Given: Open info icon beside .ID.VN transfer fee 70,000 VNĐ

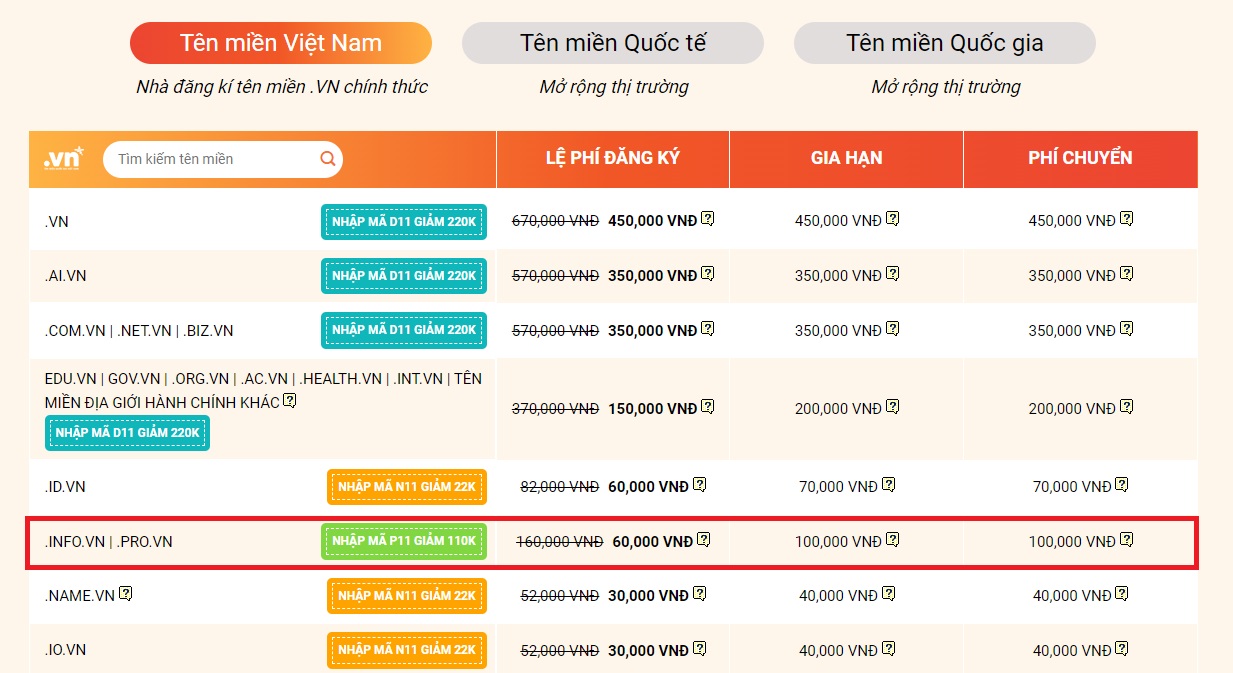Looking at the screenshot, I should pos(1123,484).
